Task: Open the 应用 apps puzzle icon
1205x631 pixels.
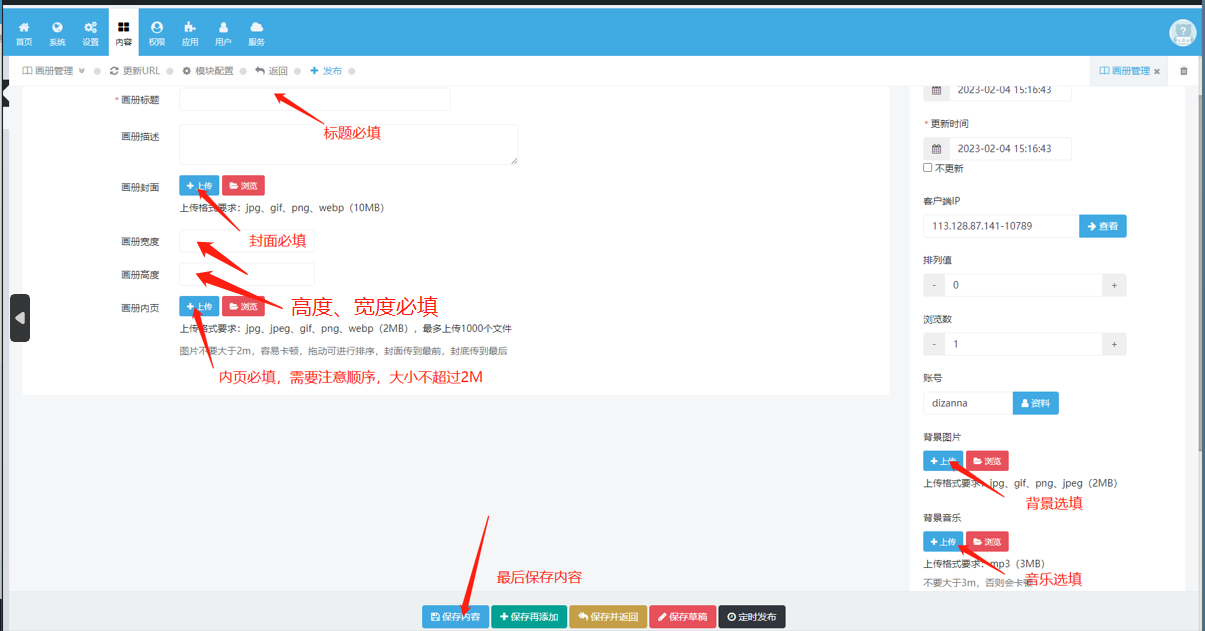Action: click(x=190, y=33)
